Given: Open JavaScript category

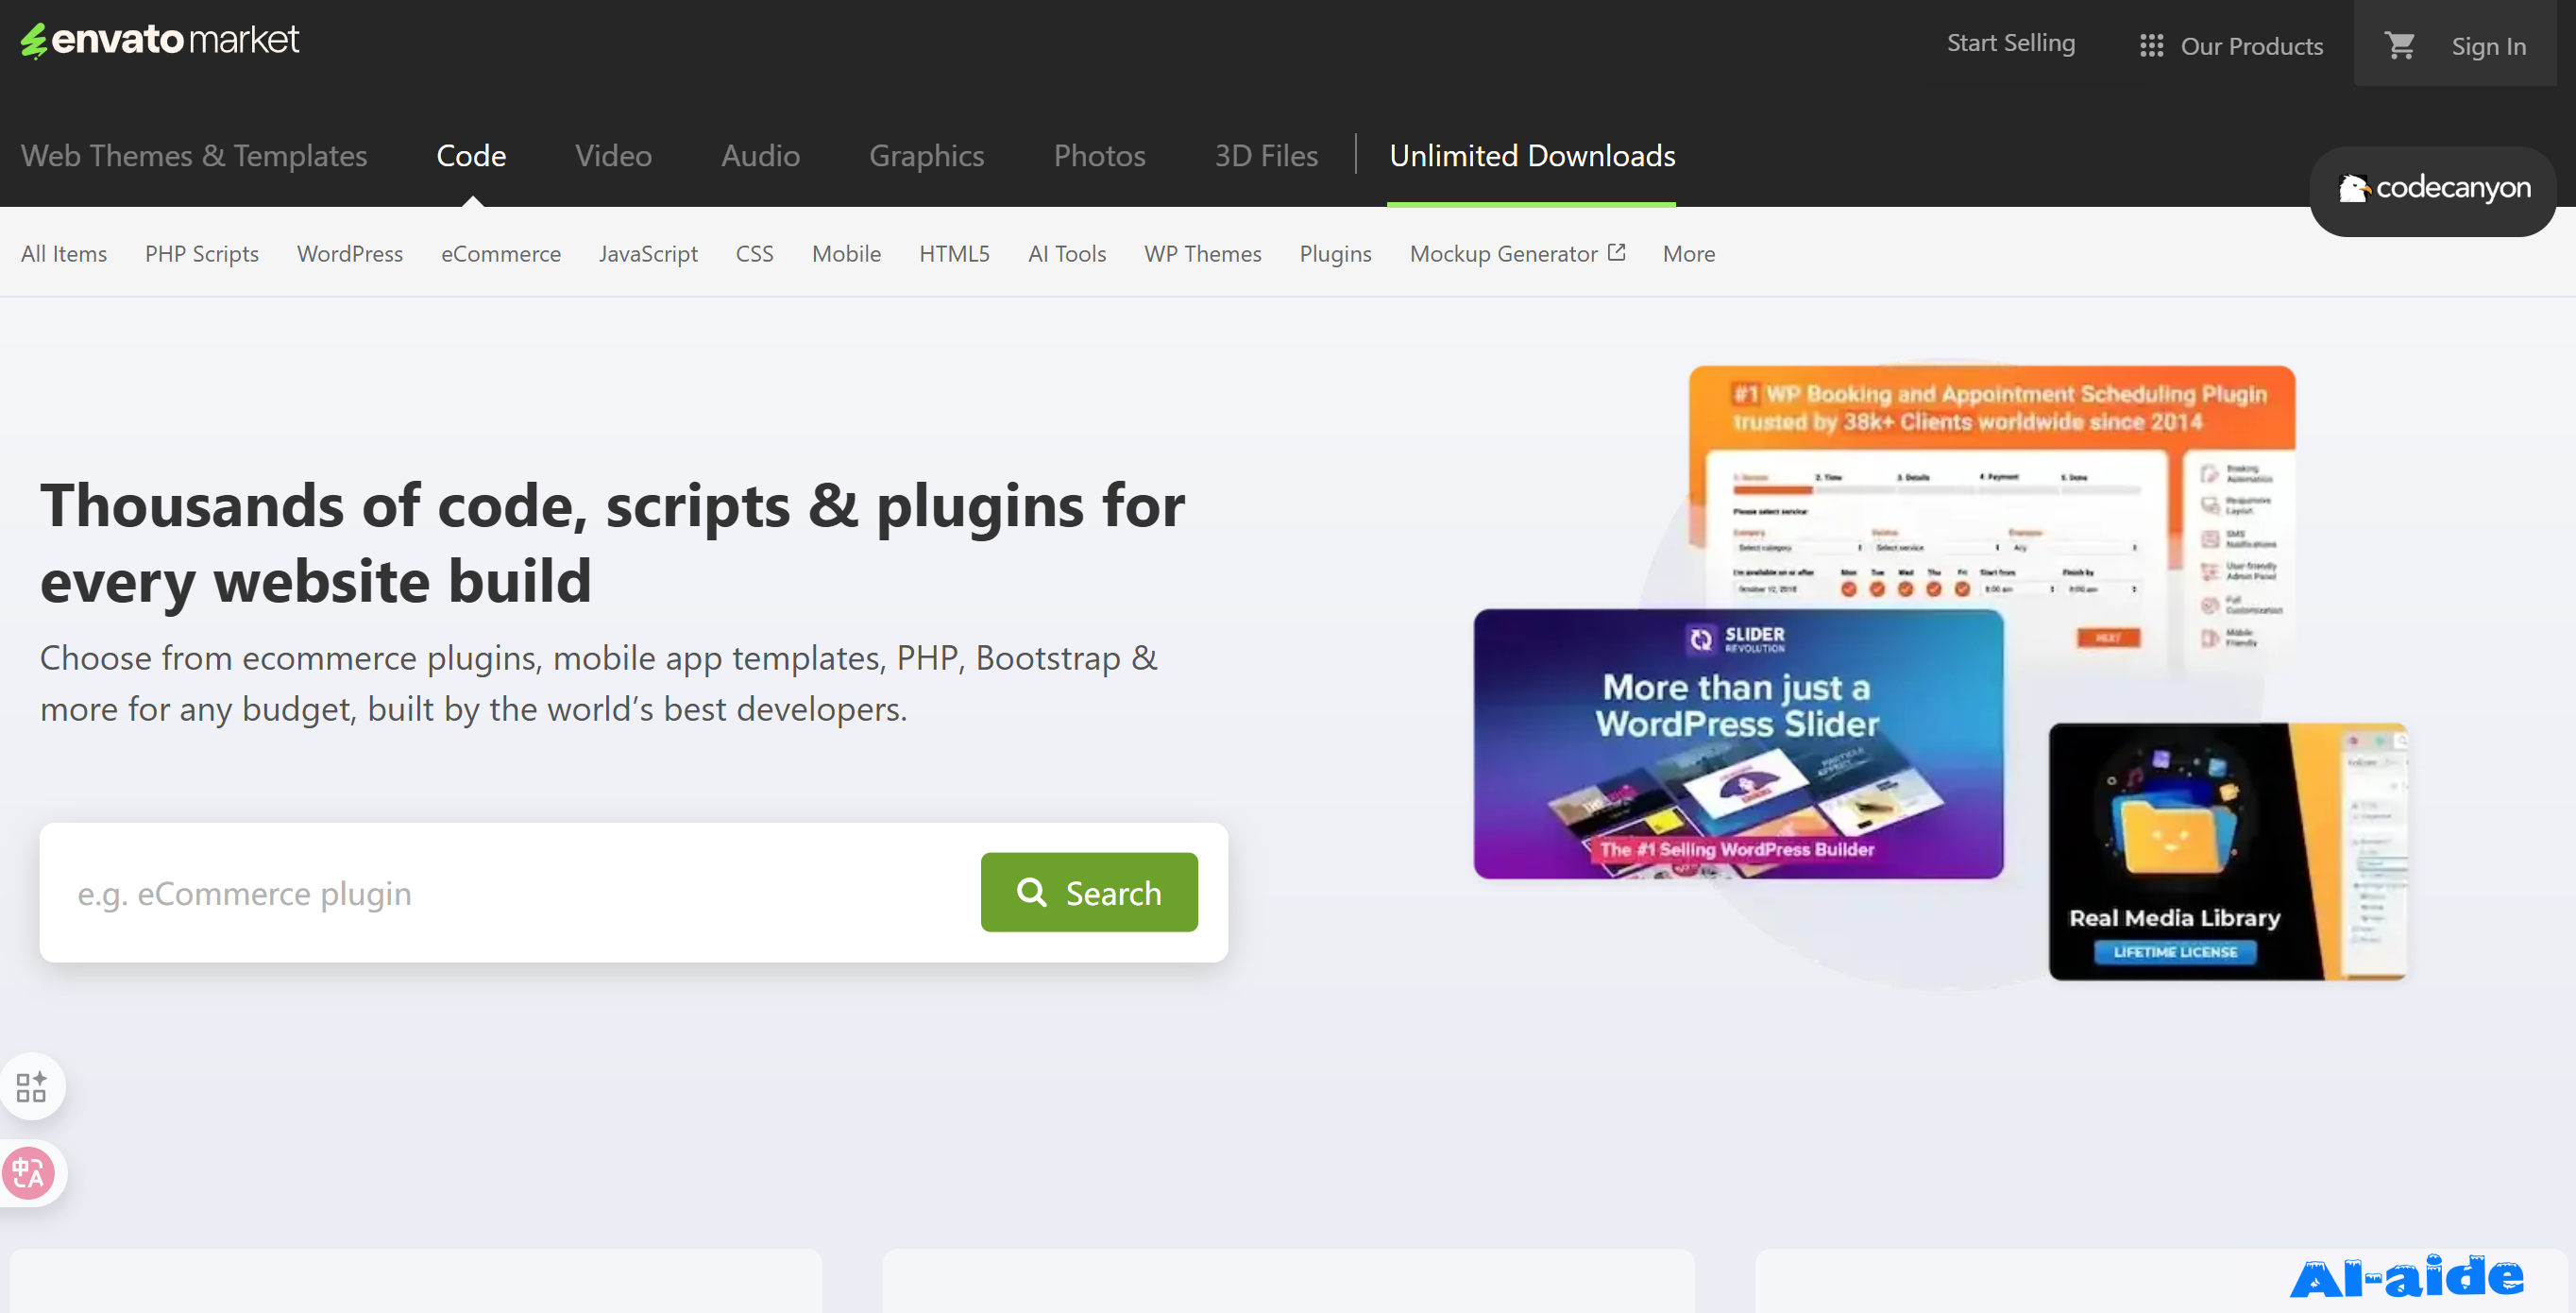Looking at the screenshot, I should (648, 254).
